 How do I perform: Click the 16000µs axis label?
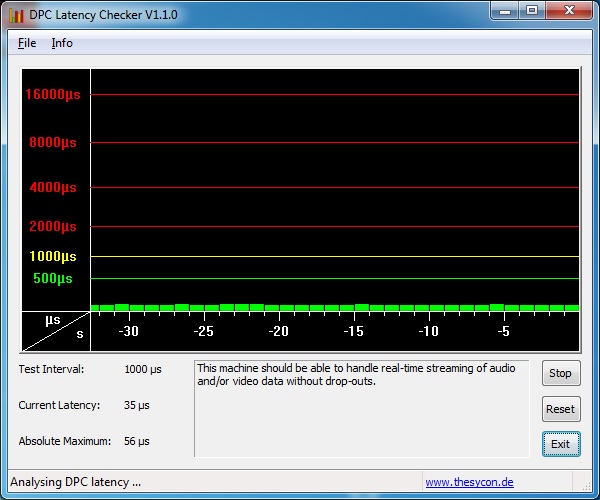(x=53, y=94)
